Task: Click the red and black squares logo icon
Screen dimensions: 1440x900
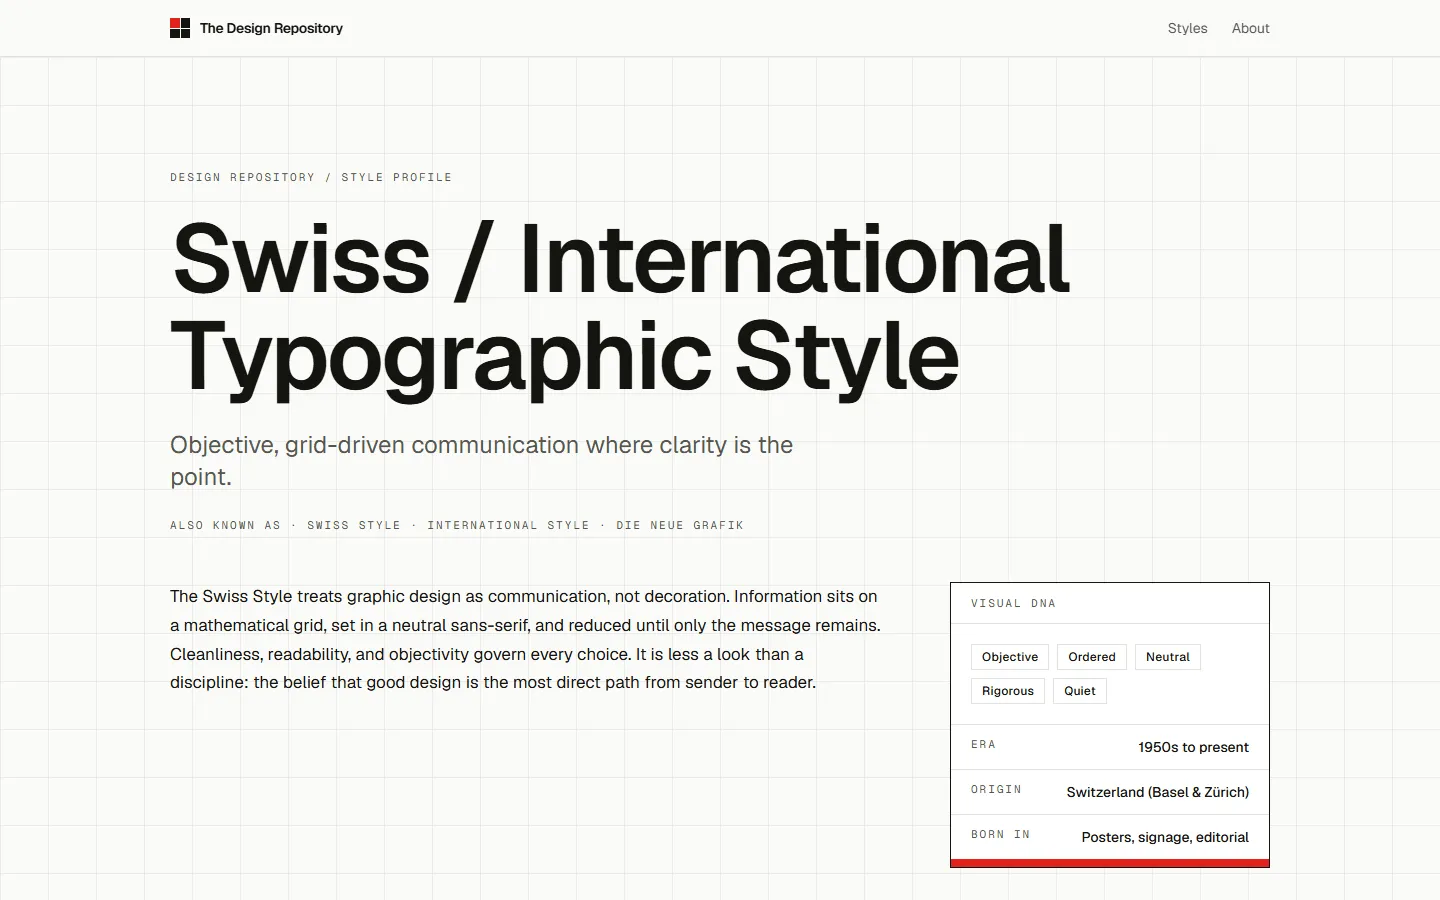Action: pyautogui.click(x=180, y=28)
